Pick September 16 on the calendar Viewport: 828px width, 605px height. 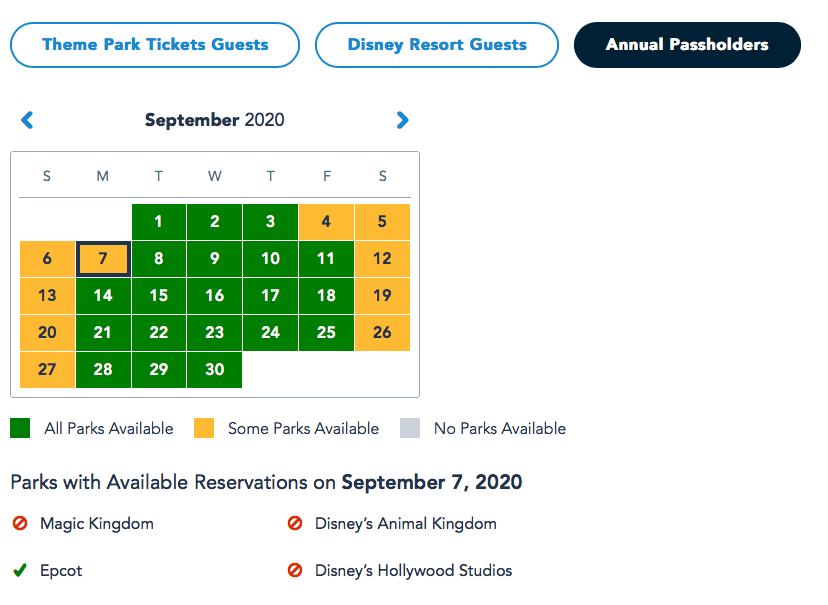click(x=214, y=296)
